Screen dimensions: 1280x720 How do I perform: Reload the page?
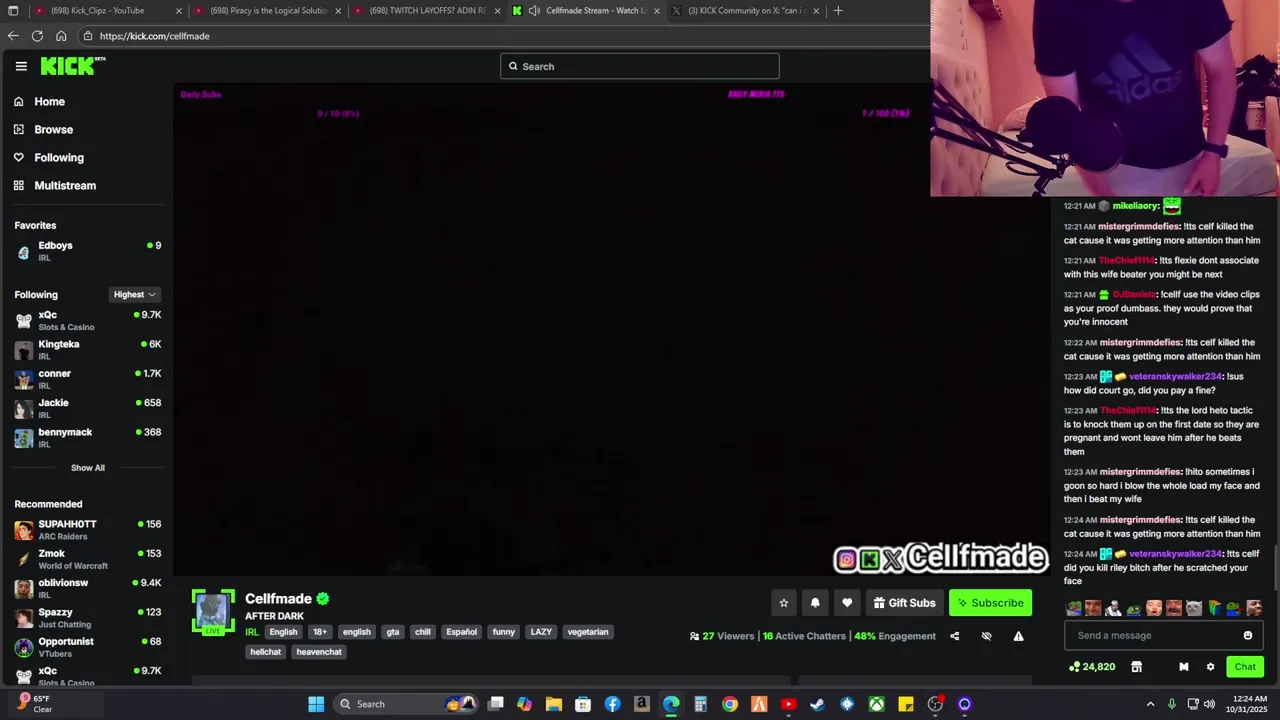[37, 36]
